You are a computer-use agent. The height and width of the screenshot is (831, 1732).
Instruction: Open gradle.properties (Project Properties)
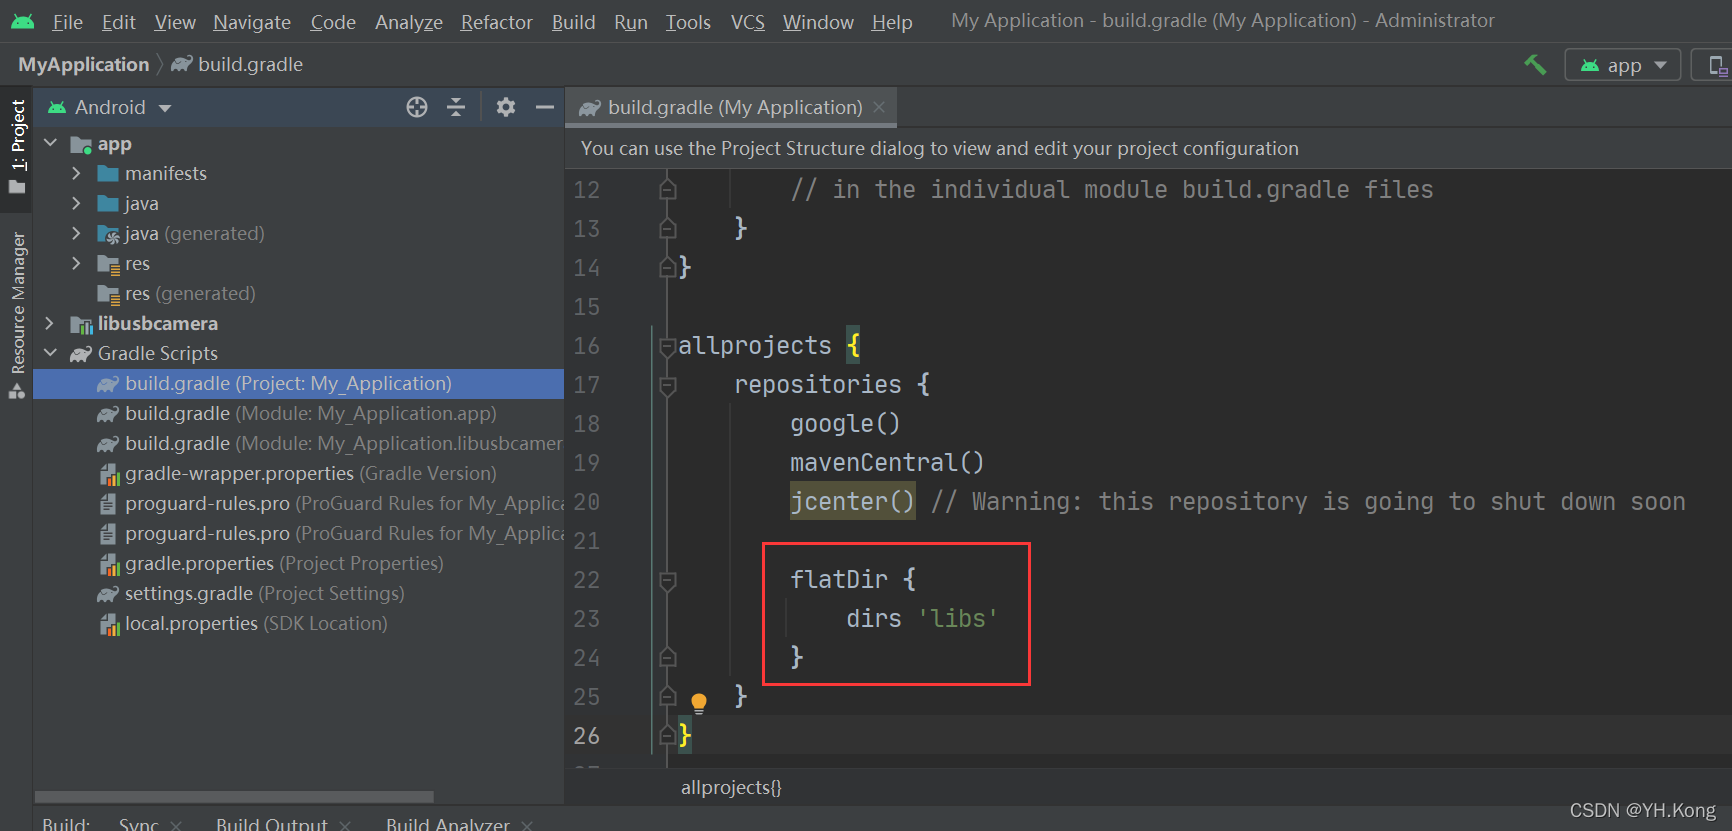coord(271,564)
